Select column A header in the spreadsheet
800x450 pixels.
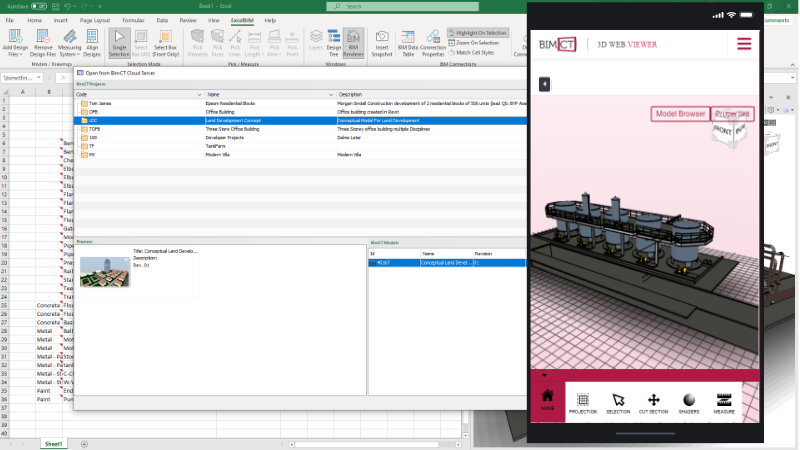pyautogui.click(x=22, y=92)
